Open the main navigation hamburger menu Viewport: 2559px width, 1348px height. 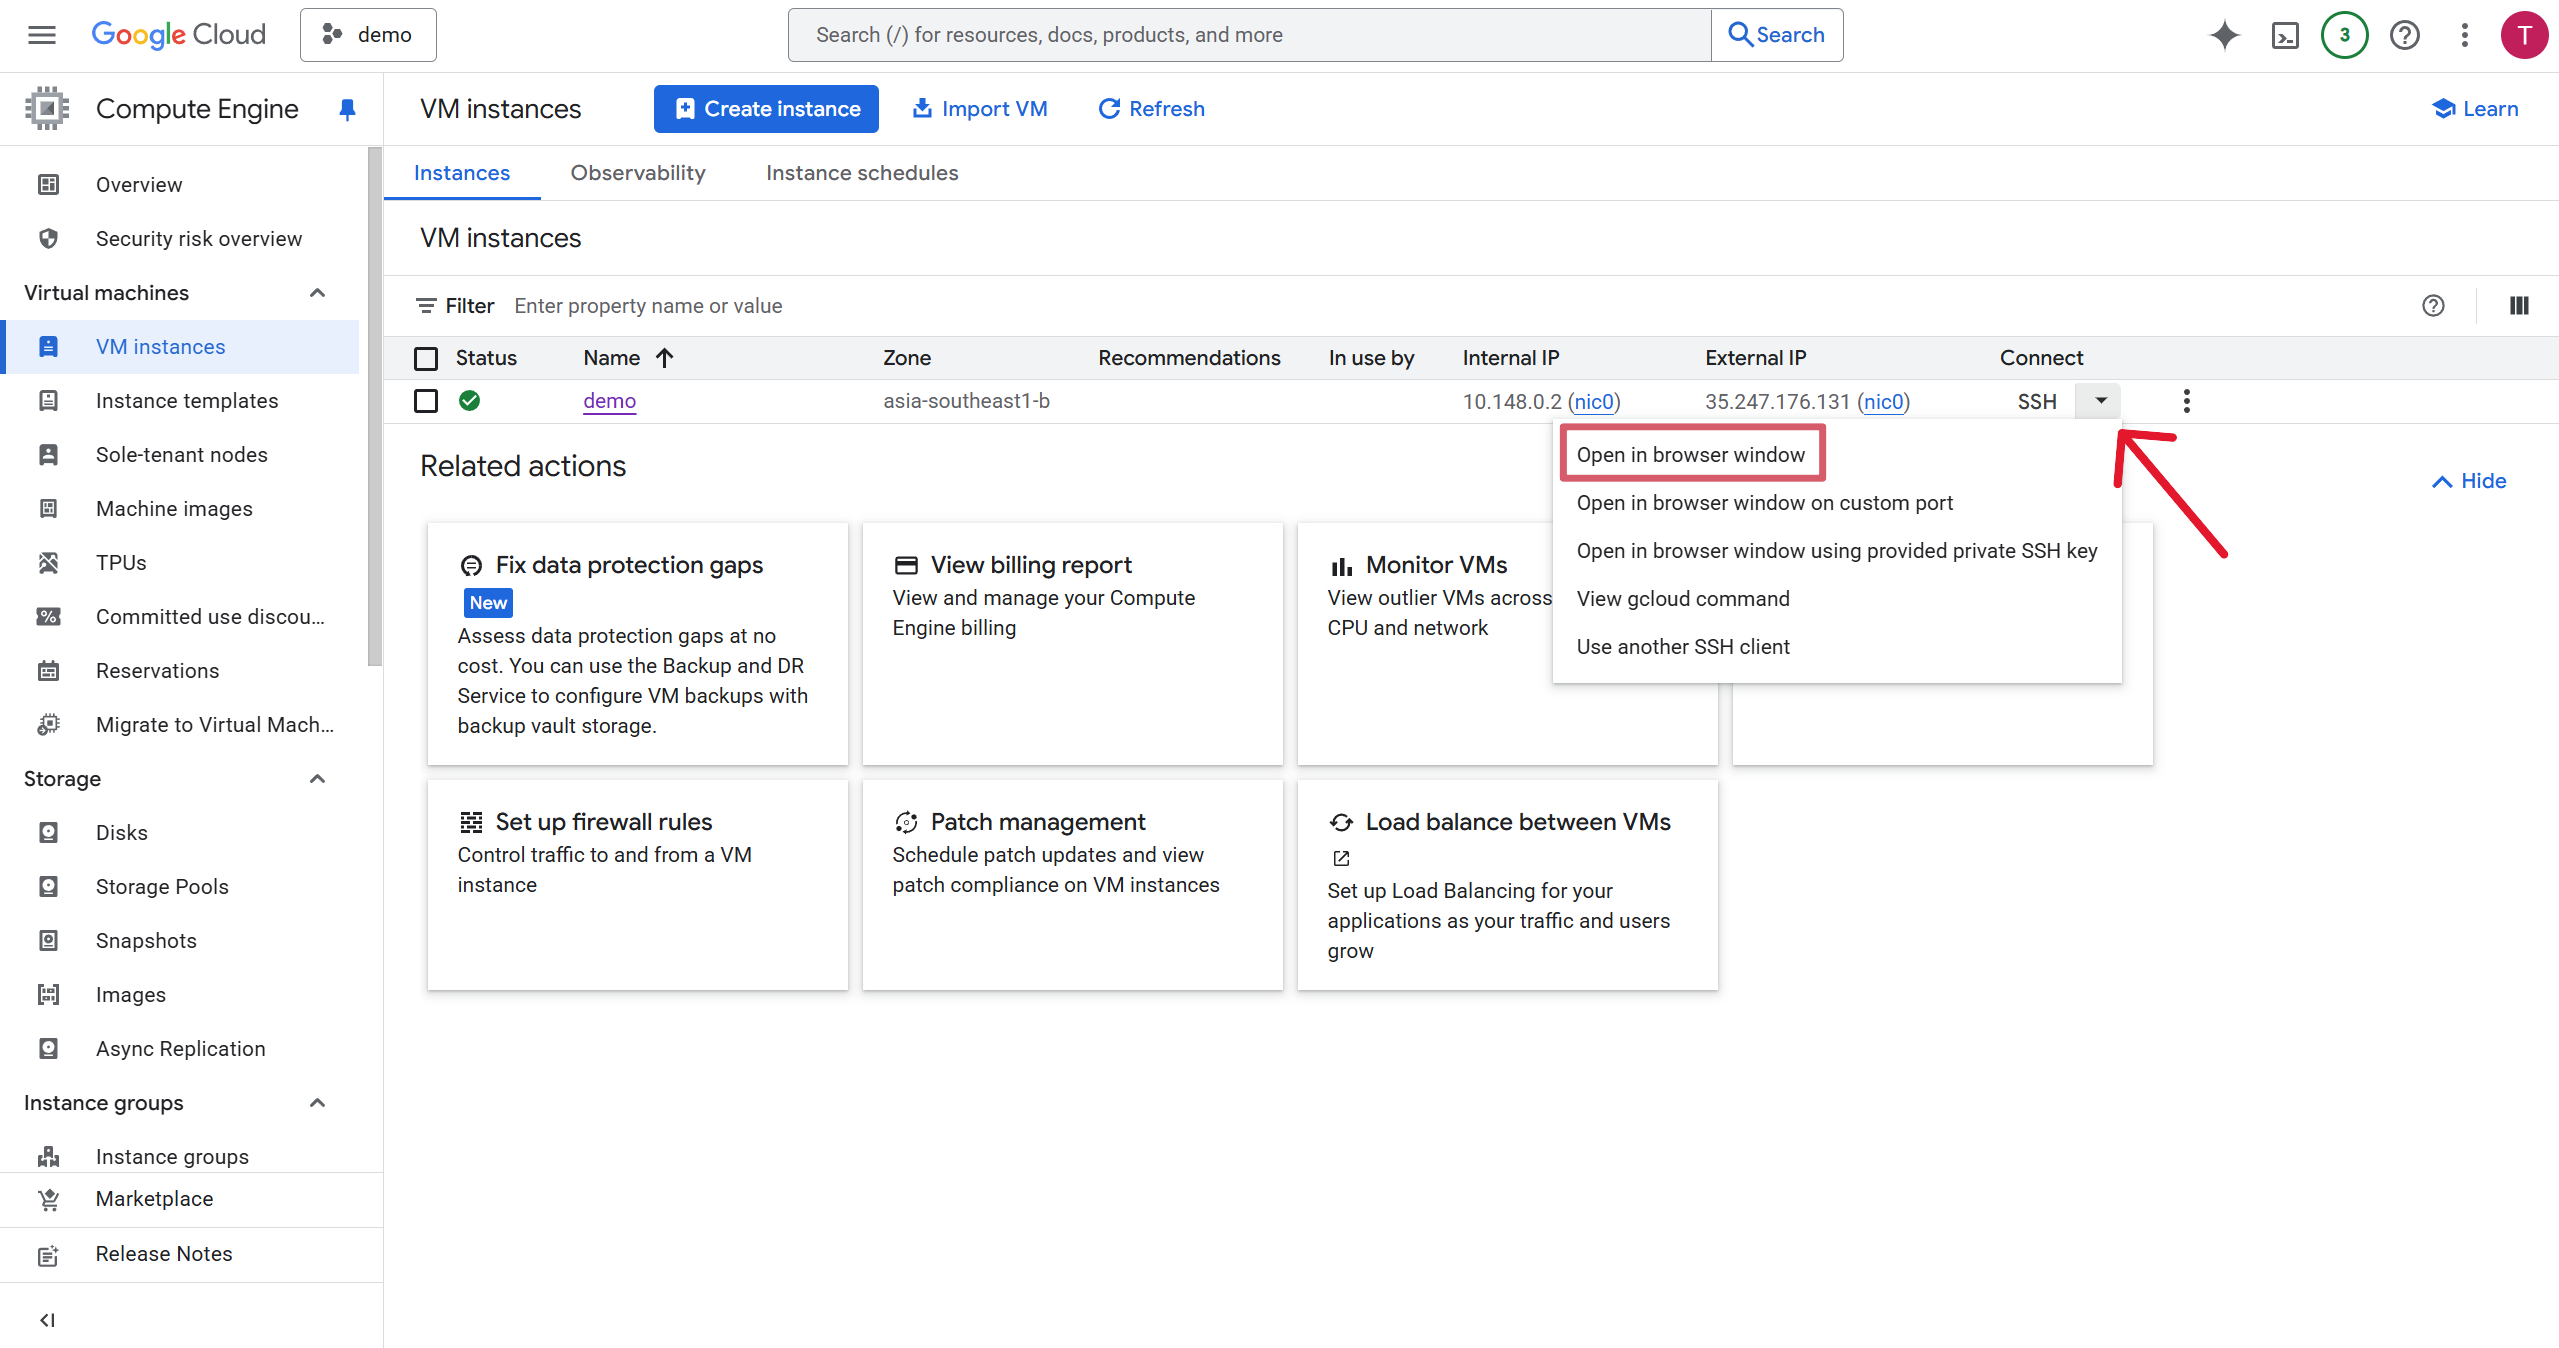(42, 35)
